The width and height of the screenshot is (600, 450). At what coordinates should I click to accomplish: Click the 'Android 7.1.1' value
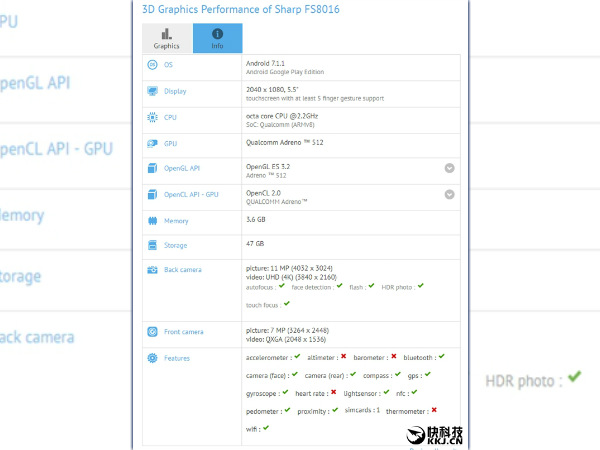click(x=265, y=64)
